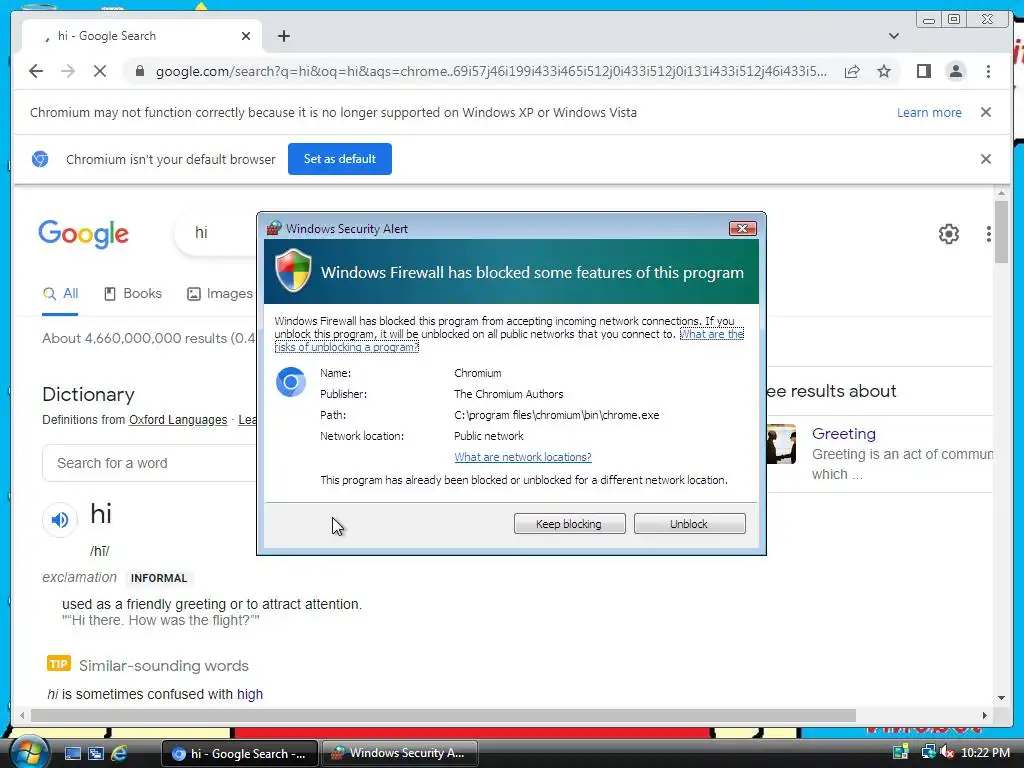Open the browser profile avatar
Image resolution: width=1024 pixels, height=768 pixels.
click(x=955, y=71)
